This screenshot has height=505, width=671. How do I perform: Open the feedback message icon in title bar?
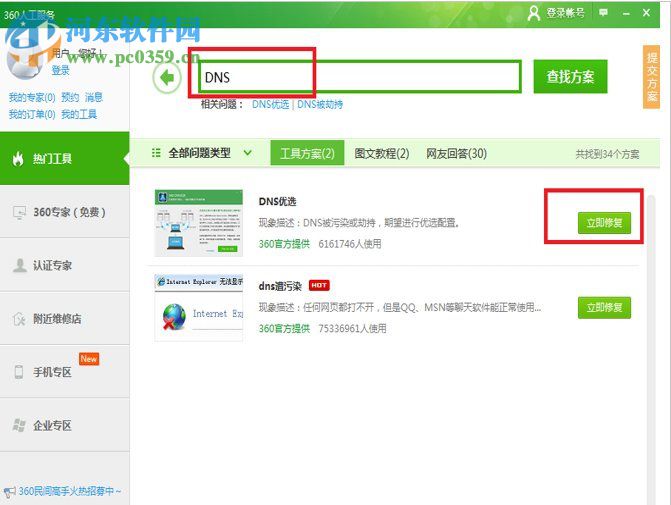(x=603, y=13)
